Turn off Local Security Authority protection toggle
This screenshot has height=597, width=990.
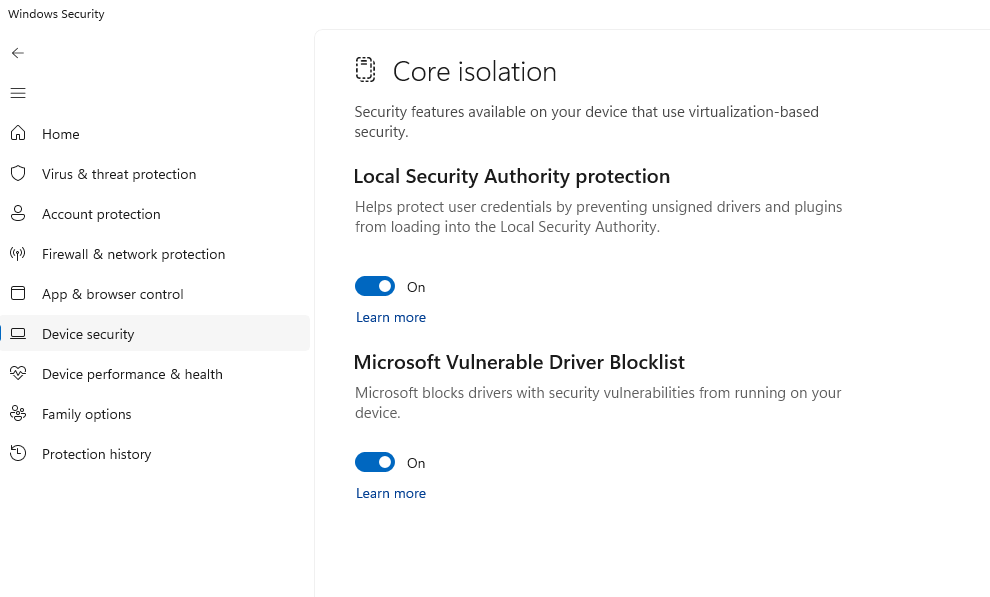point(375,287)
